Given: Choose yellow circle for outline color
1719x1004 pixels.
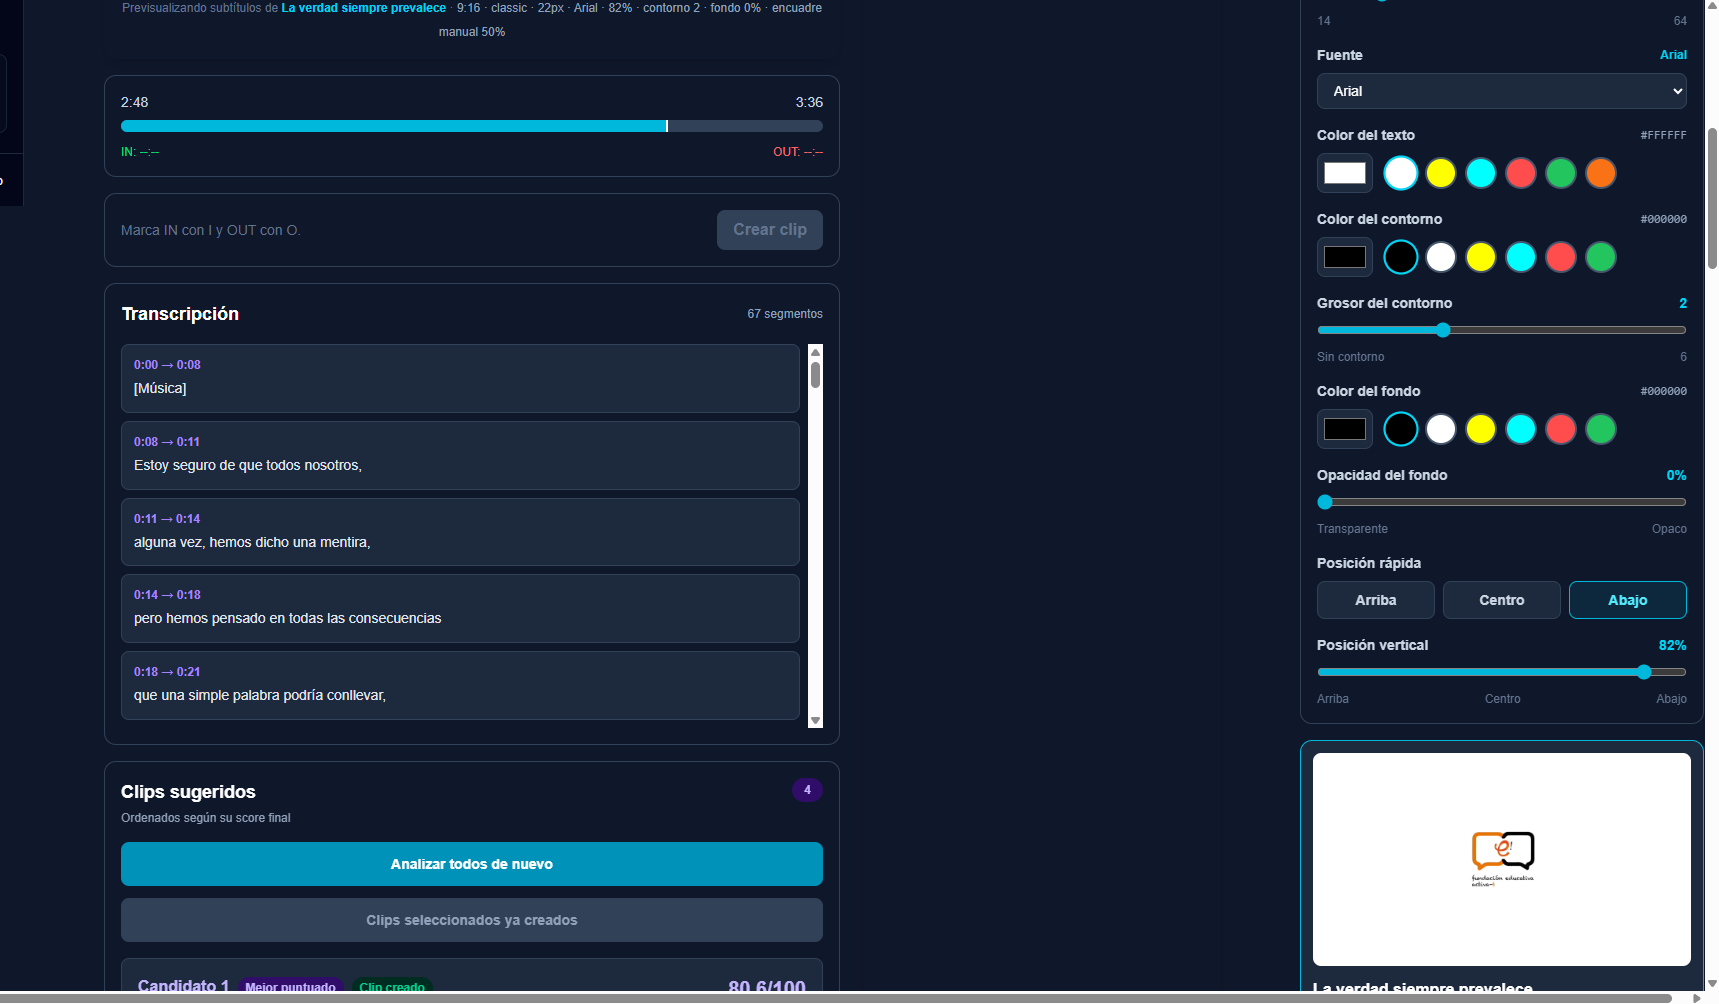Looking at the screenshot, I should [1481, 257].
